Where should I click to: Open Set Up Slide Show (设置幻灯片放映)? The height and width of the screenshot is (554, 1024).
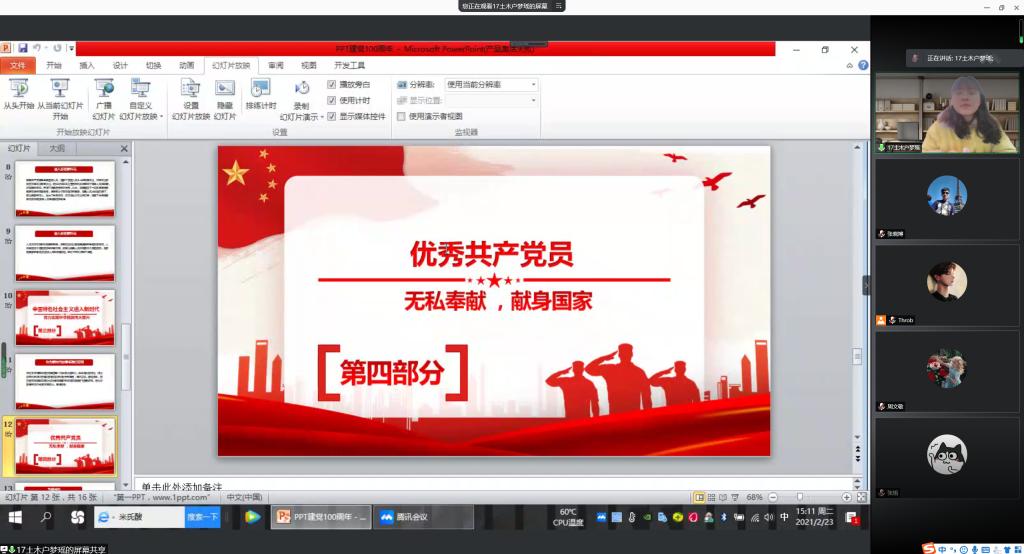190,93
